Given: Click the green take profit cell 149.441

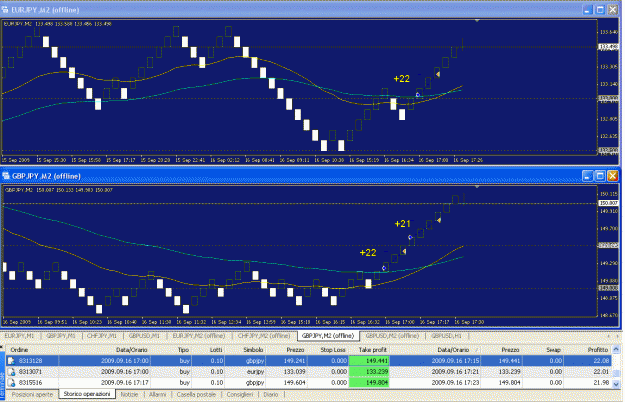Looking at the screenshot, I should 369,361.
